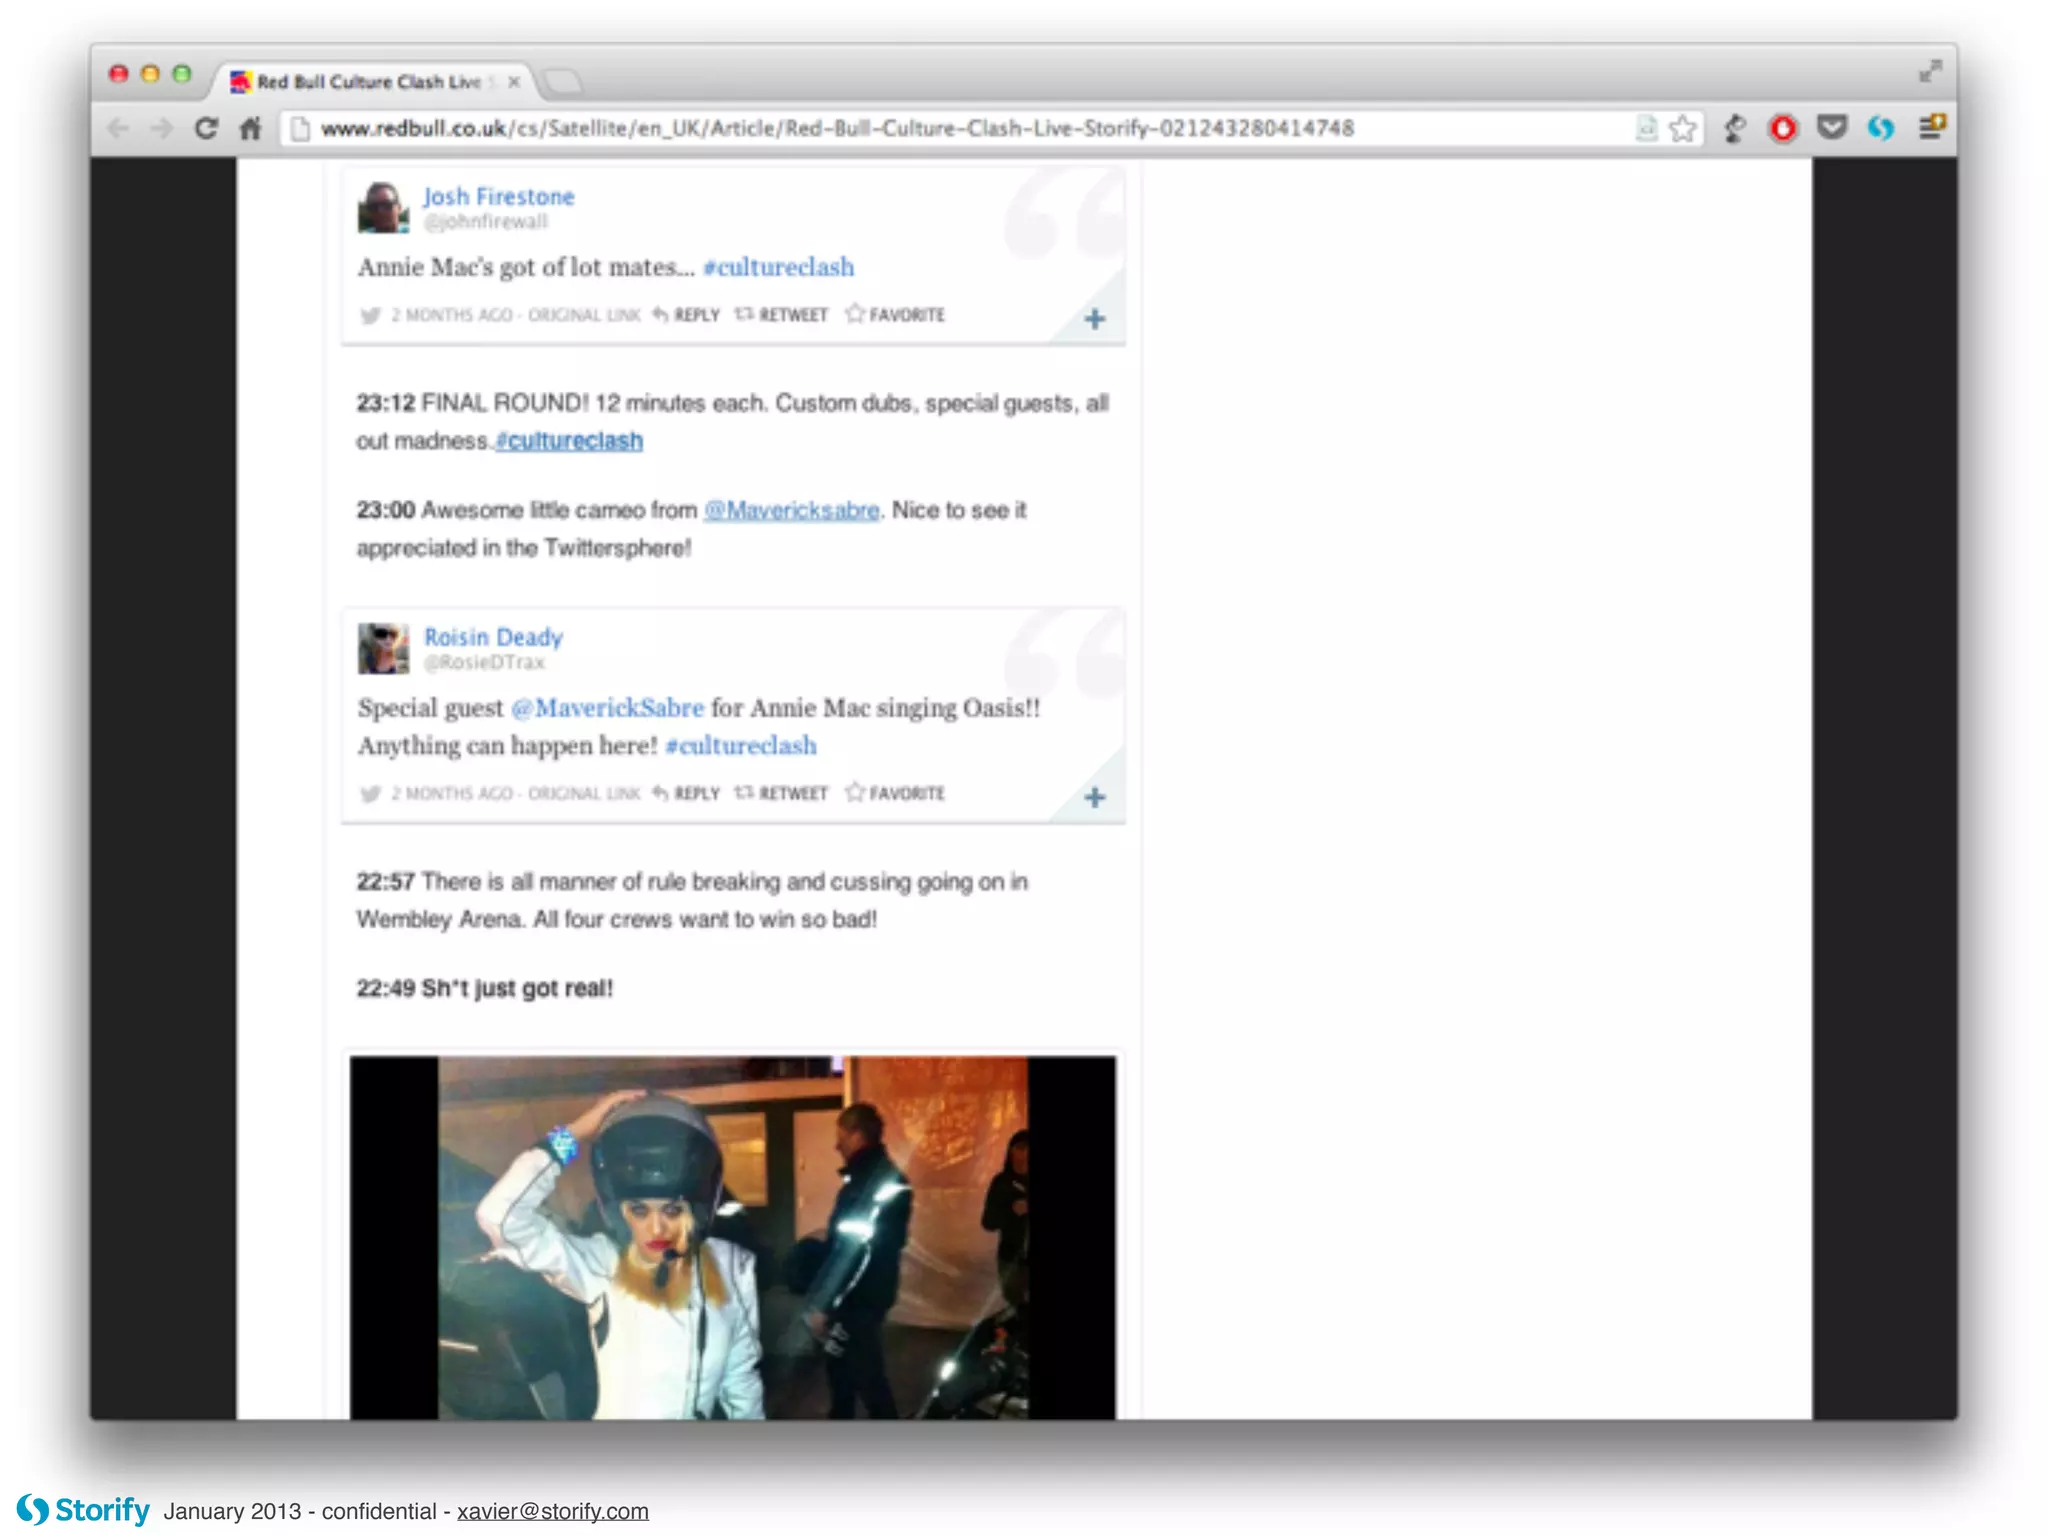The image size is (2048, 1536).
Task: Click the browser back arrow
Action: 119,128
